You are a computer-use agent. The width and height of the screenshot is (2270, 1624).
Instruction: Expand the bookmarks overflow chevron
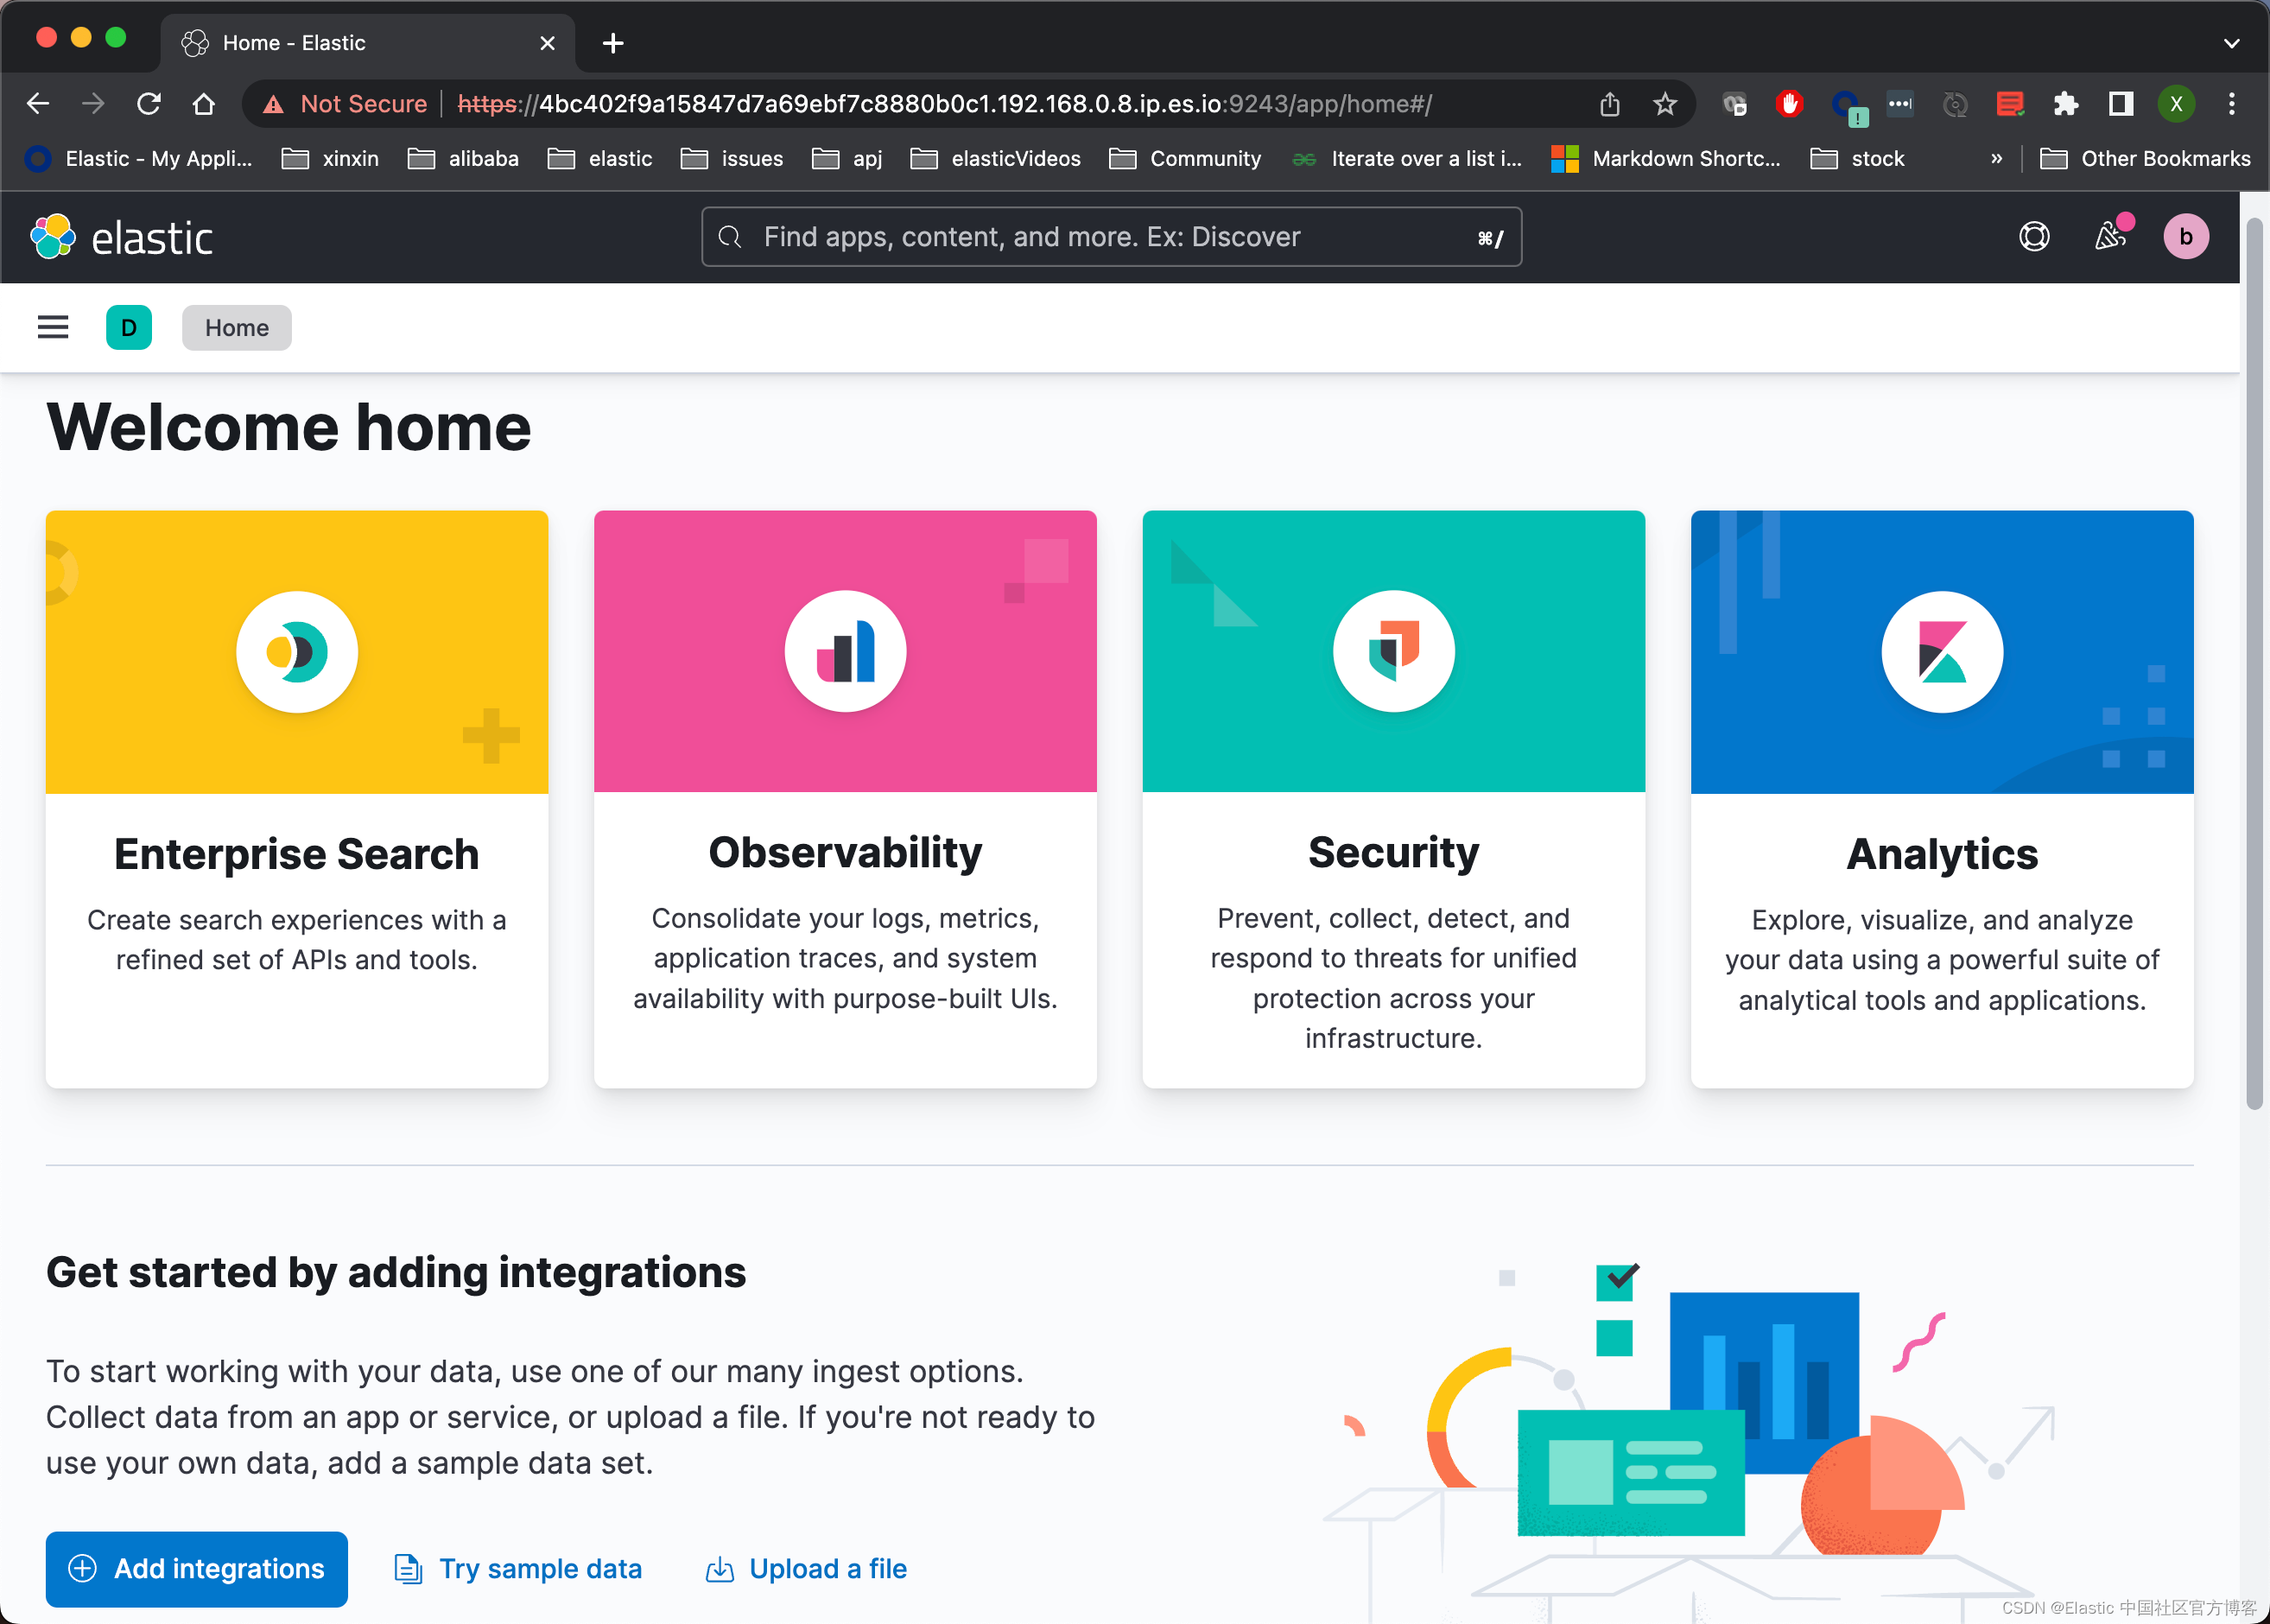[x=1995, y=158]
